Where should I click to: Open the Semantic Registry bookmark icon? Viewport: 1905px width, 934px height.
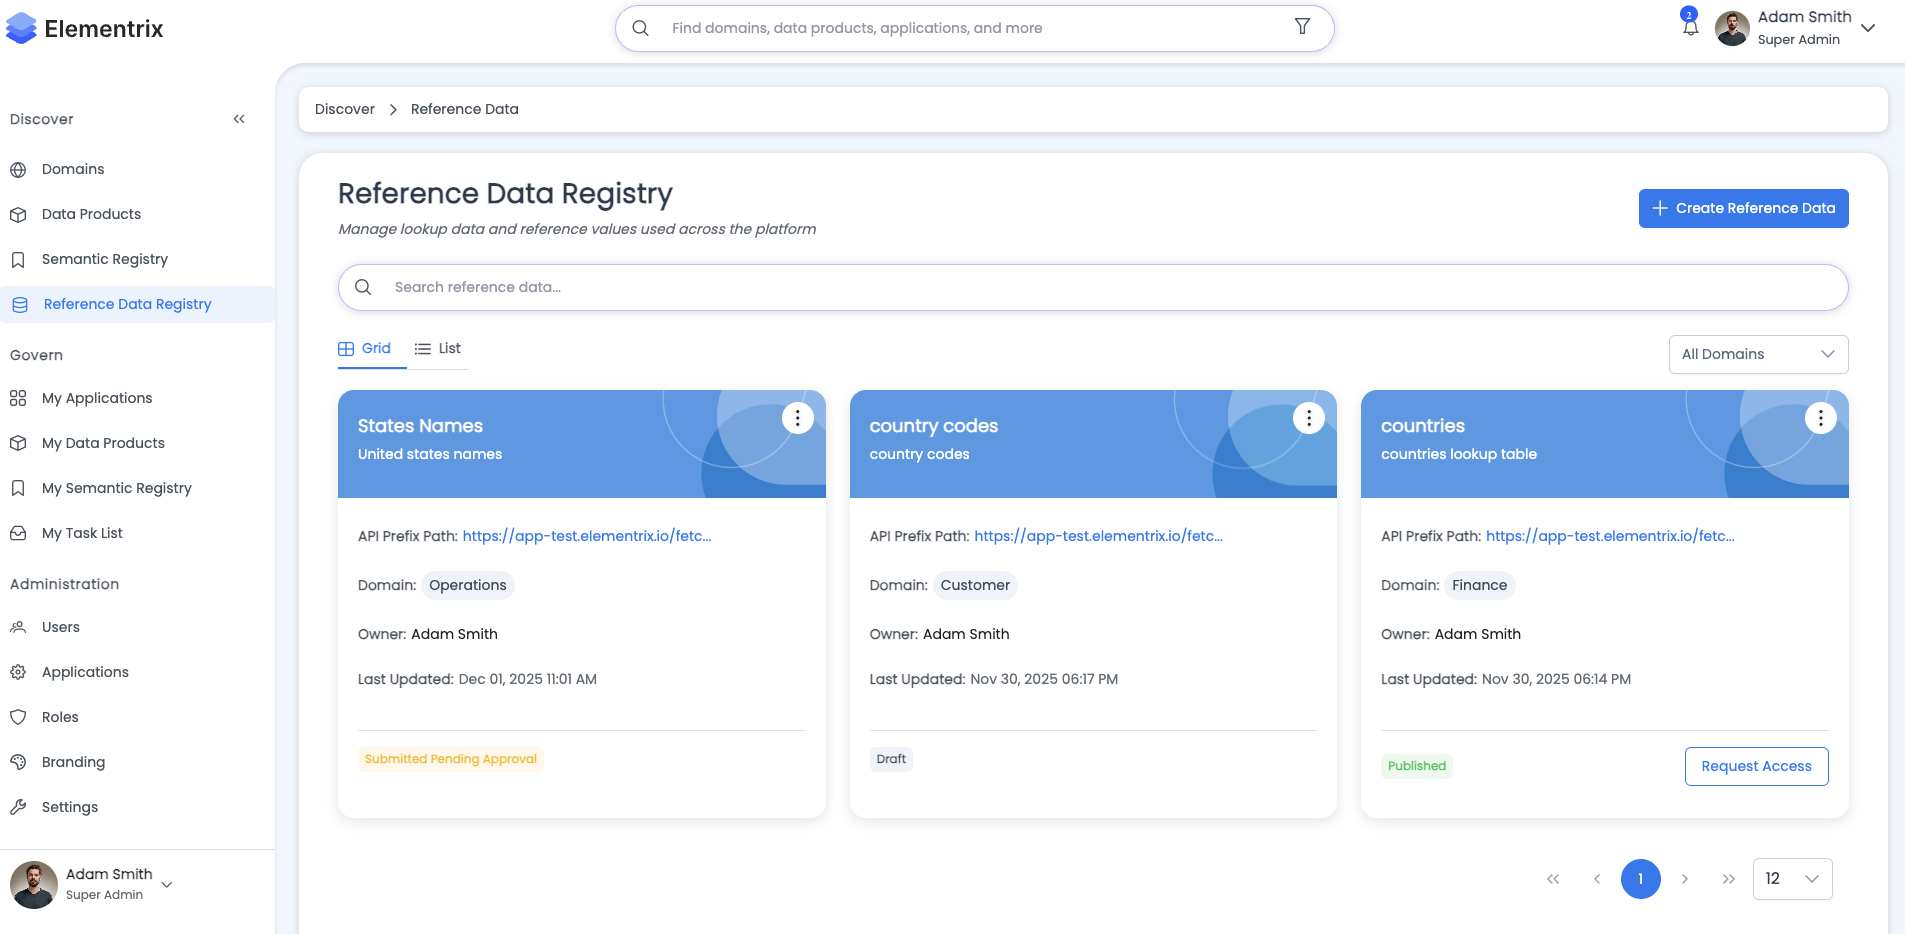pyautogui.click(x=18, y=258)
